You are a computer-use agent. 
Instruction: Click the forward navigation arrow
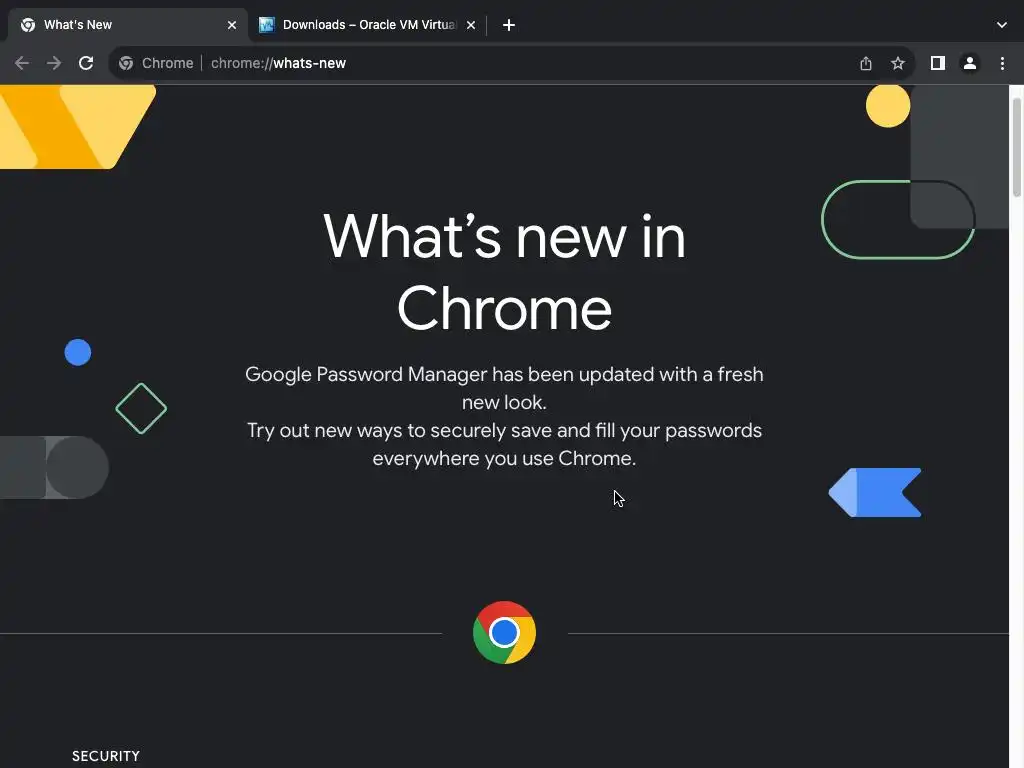[x=54, y=63]
